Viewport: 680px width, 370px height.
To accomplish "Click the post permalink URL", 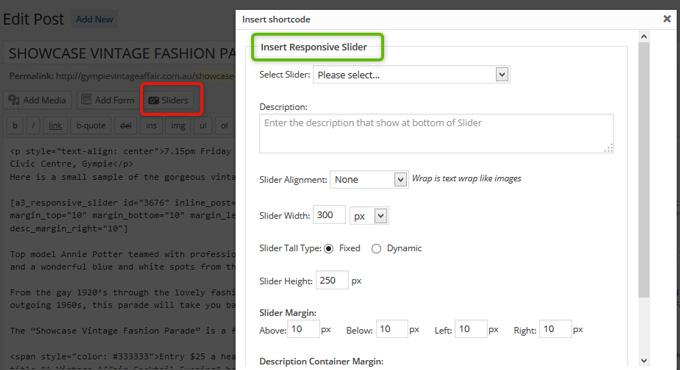I will [x=146, y=76].
